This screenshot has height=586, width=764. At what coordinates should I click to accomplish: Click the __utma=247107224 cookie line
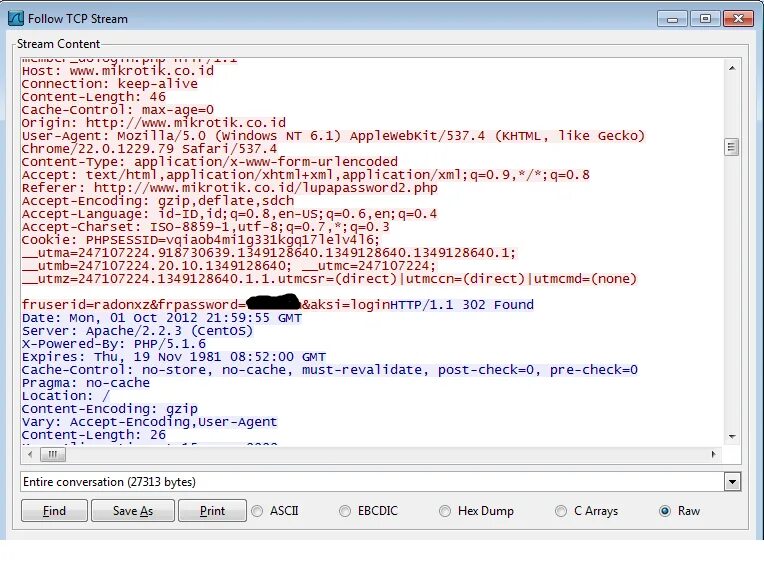pos(269,253)
